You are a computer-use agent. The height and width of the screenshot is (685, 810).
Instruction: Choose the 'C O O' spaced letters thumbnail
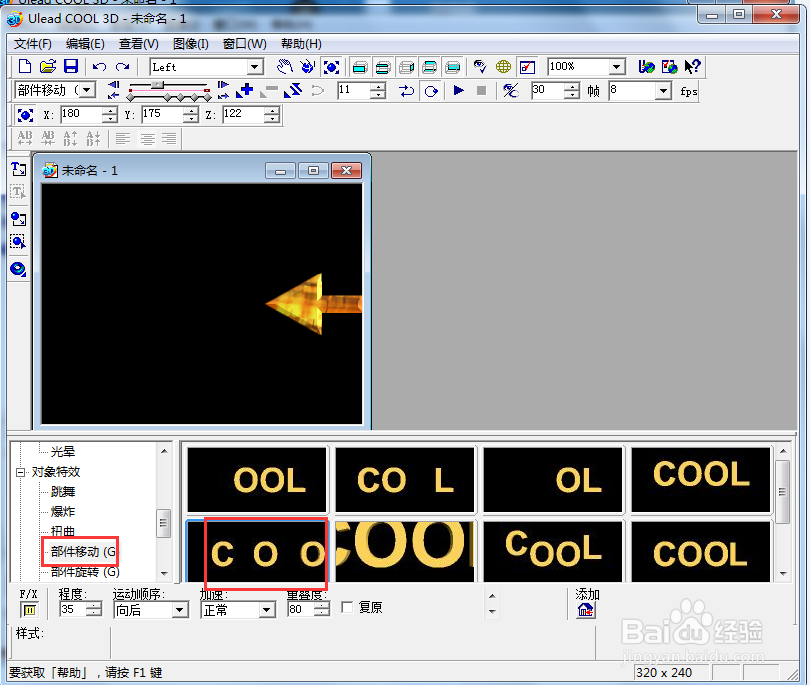(x=257, y=551)
